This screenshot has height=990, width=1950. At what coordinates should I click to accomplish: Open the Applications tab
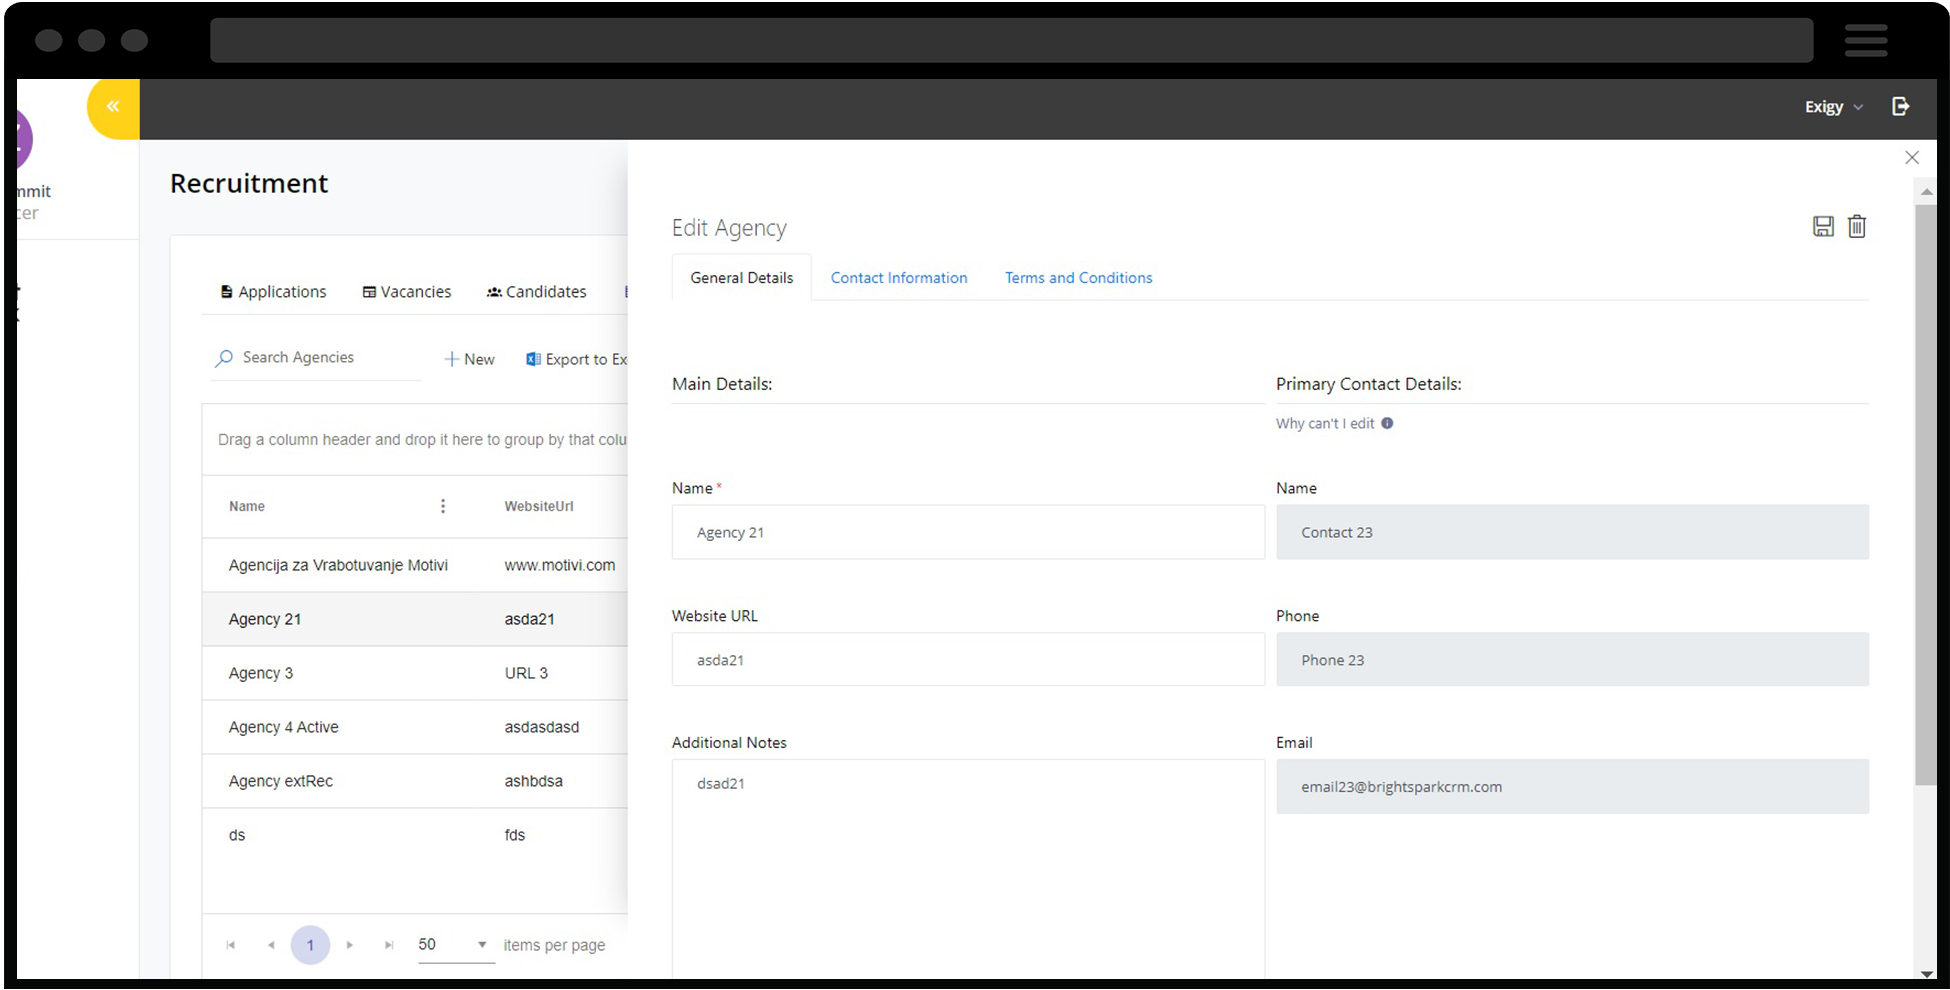point(273,292)
